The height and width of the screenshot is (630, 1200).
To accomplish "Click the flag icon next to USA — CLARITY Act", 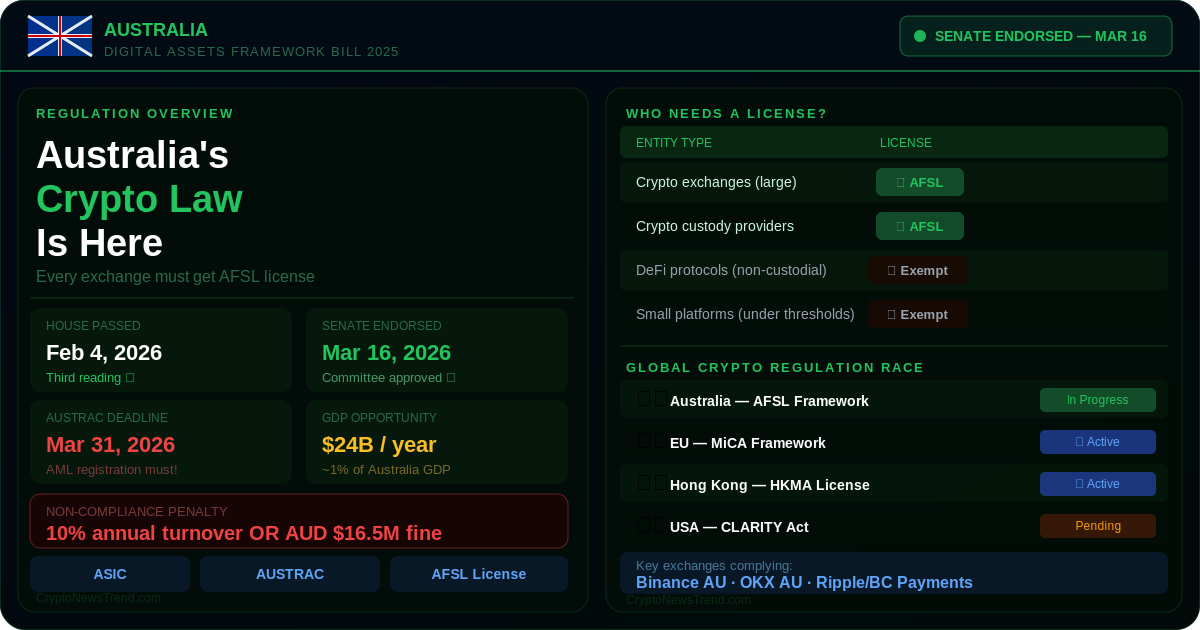I will click(x=652, y=525).
